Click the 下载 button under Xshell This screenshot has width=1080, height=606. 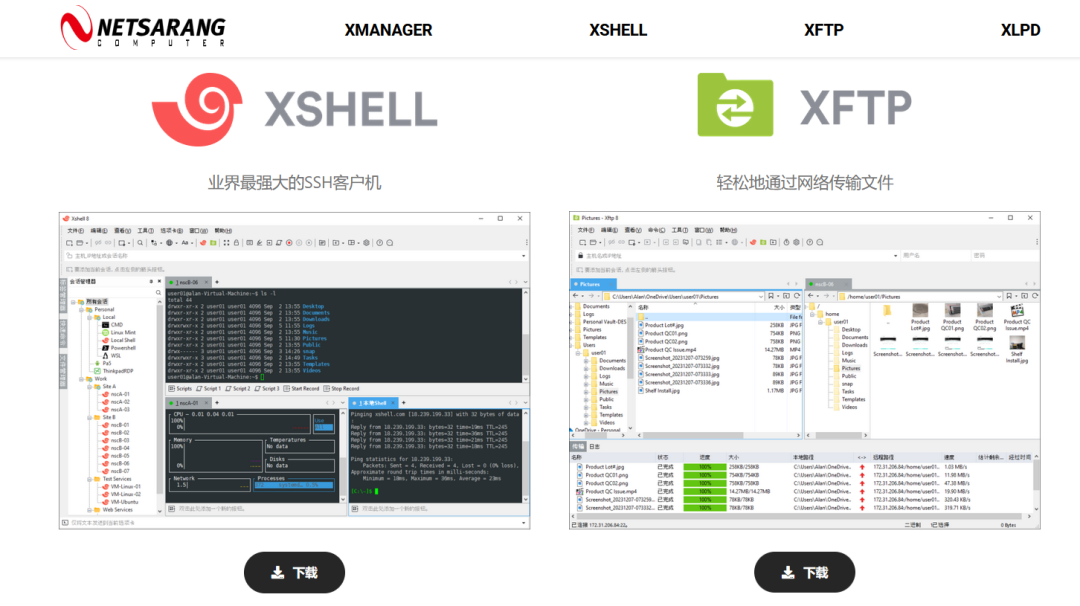click(x=294, y=572)
